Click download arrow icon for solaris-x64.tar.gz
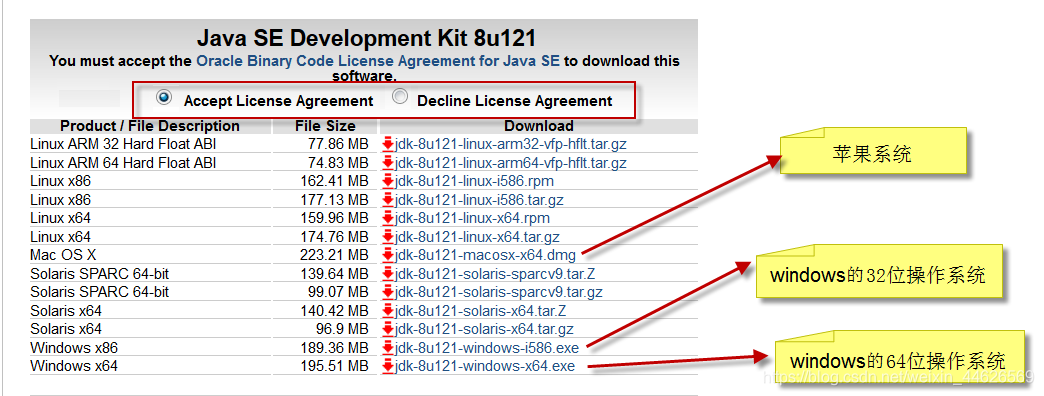The width and height of the screenshot is (1044, 396). (388, 329)
